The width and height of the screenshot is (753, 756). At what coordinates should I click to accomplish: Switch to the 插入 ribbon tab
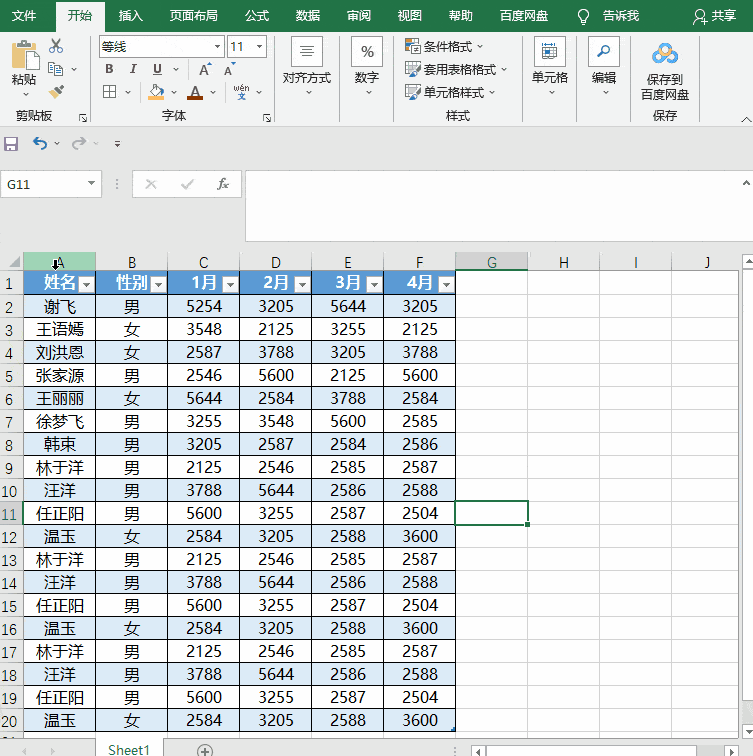click(130, 16)
